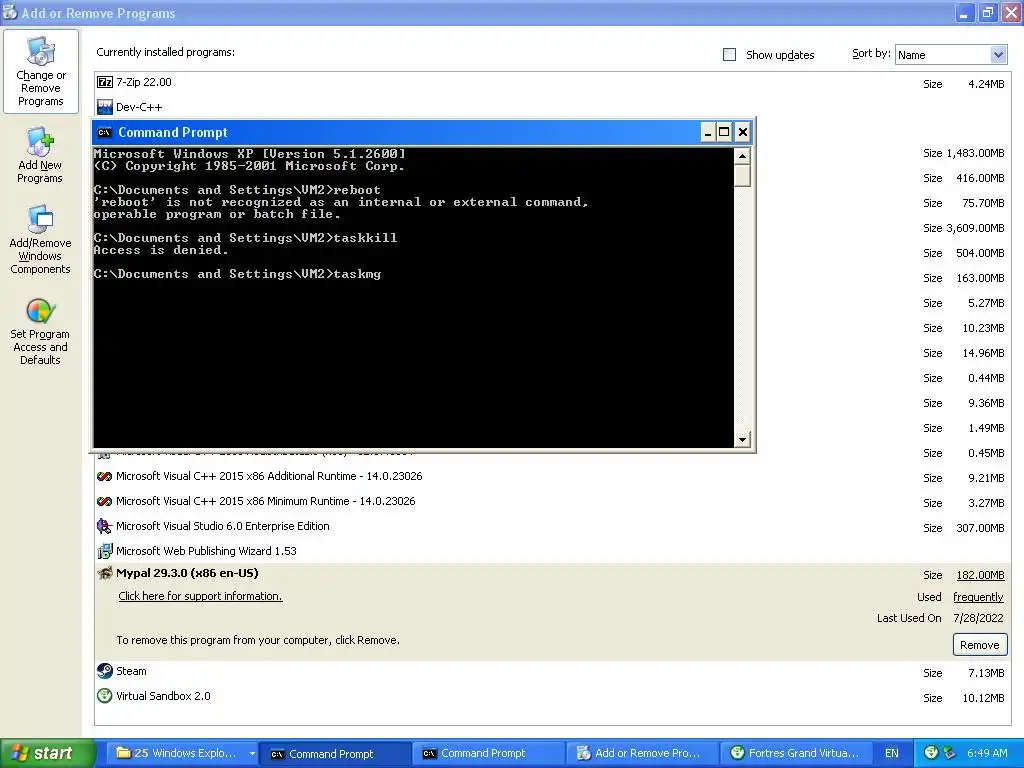Viewport: 1024px width, 768px height.
Task: Select the Steam program icon
Action: [x=104, y=671]
